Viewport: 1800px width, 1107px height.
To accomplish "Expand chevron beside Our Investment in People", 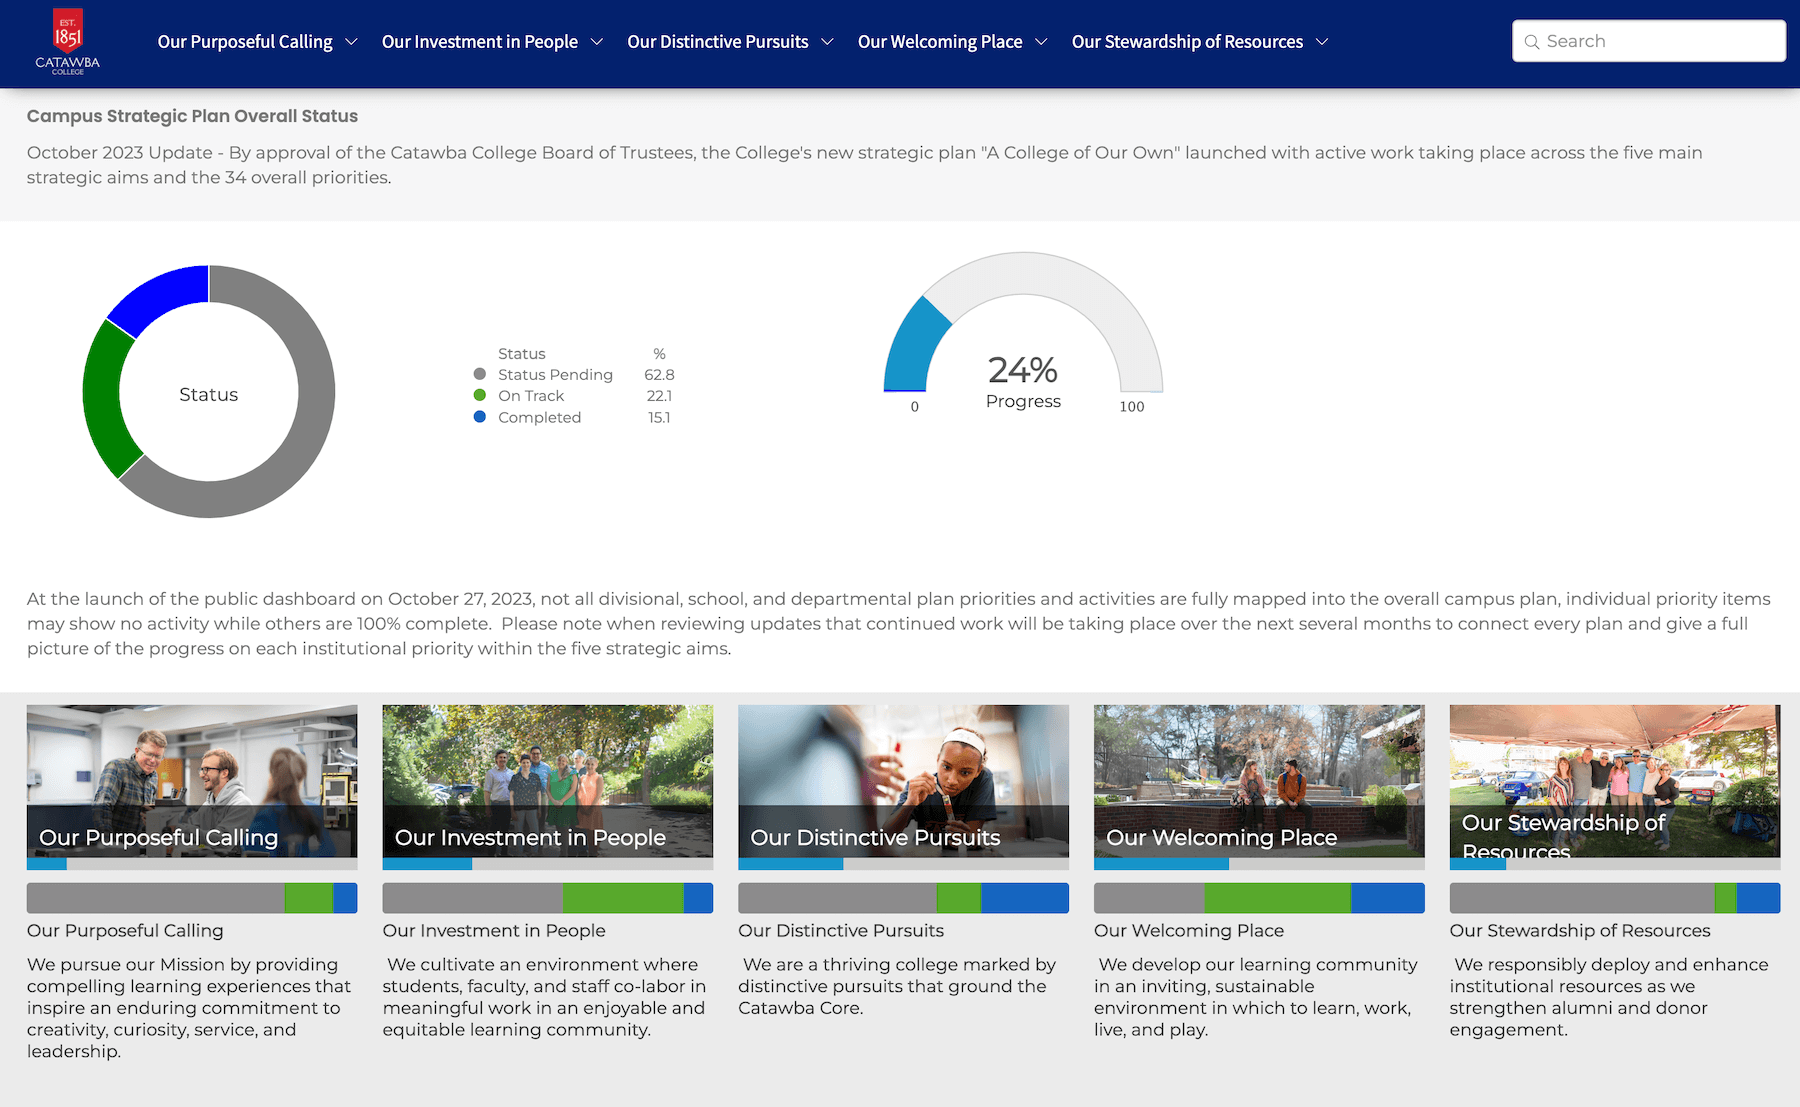I will [x=597, y=42].
